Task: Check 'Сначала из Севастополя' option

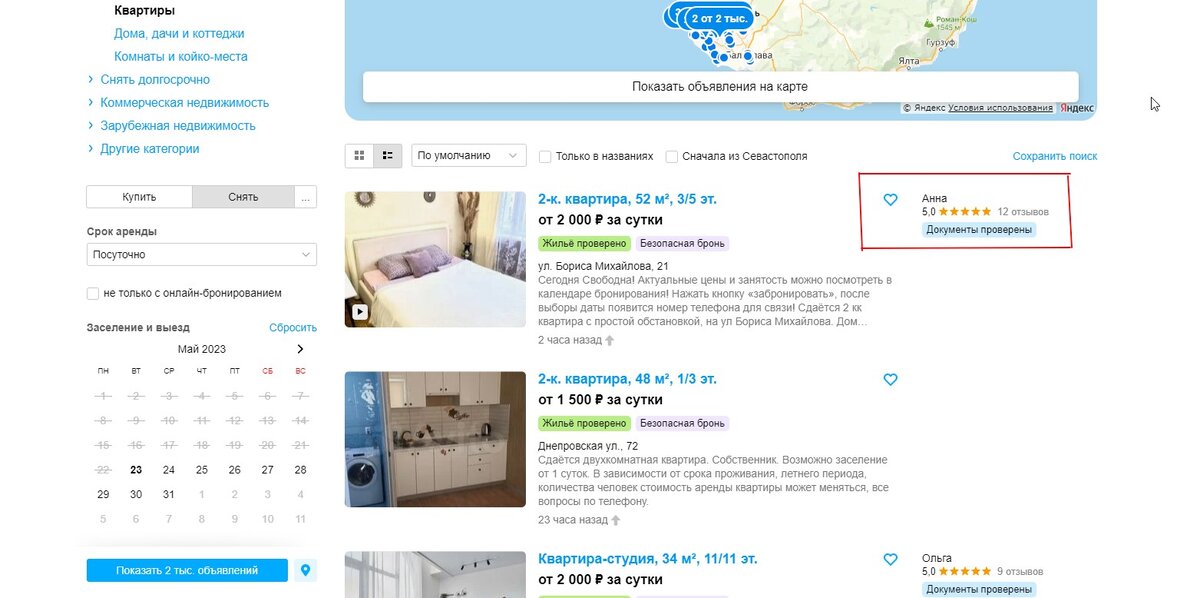Action: [672, 156]
